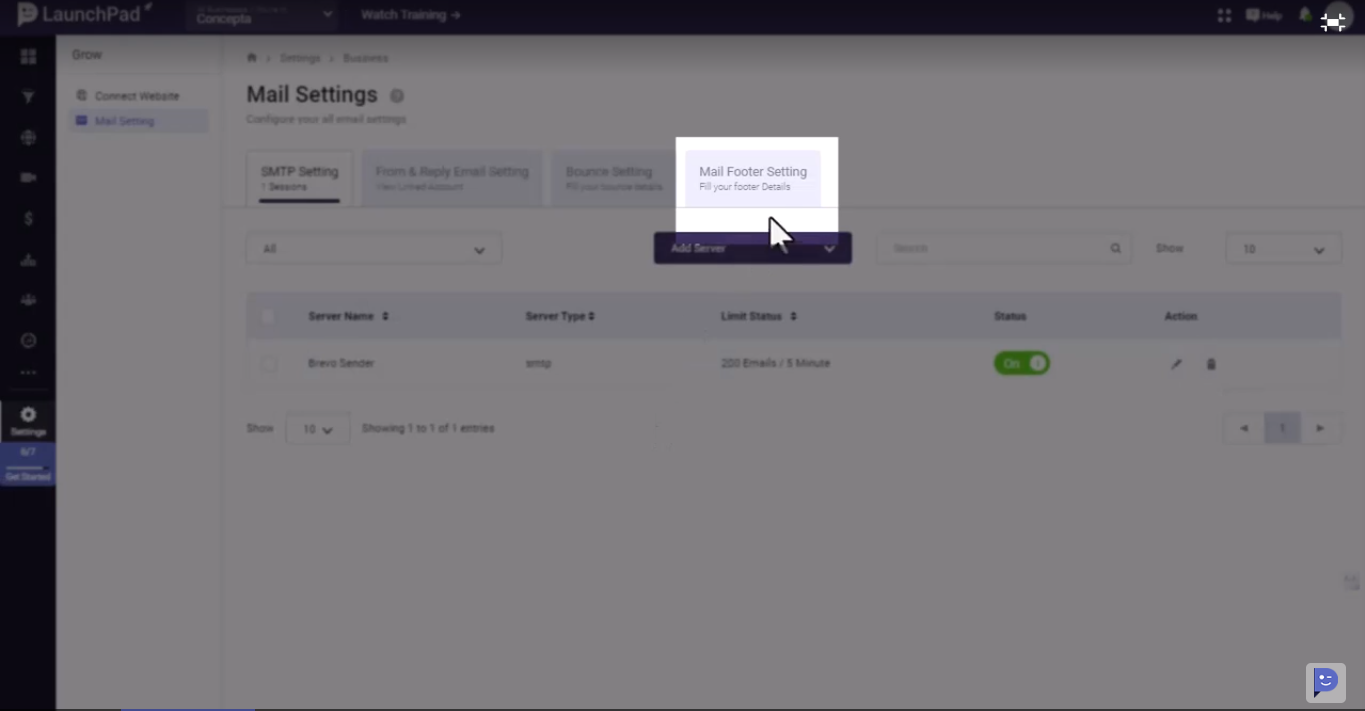Open the dashboard grid icon in left sidebar
The image size is (1365, 711).
28,56
